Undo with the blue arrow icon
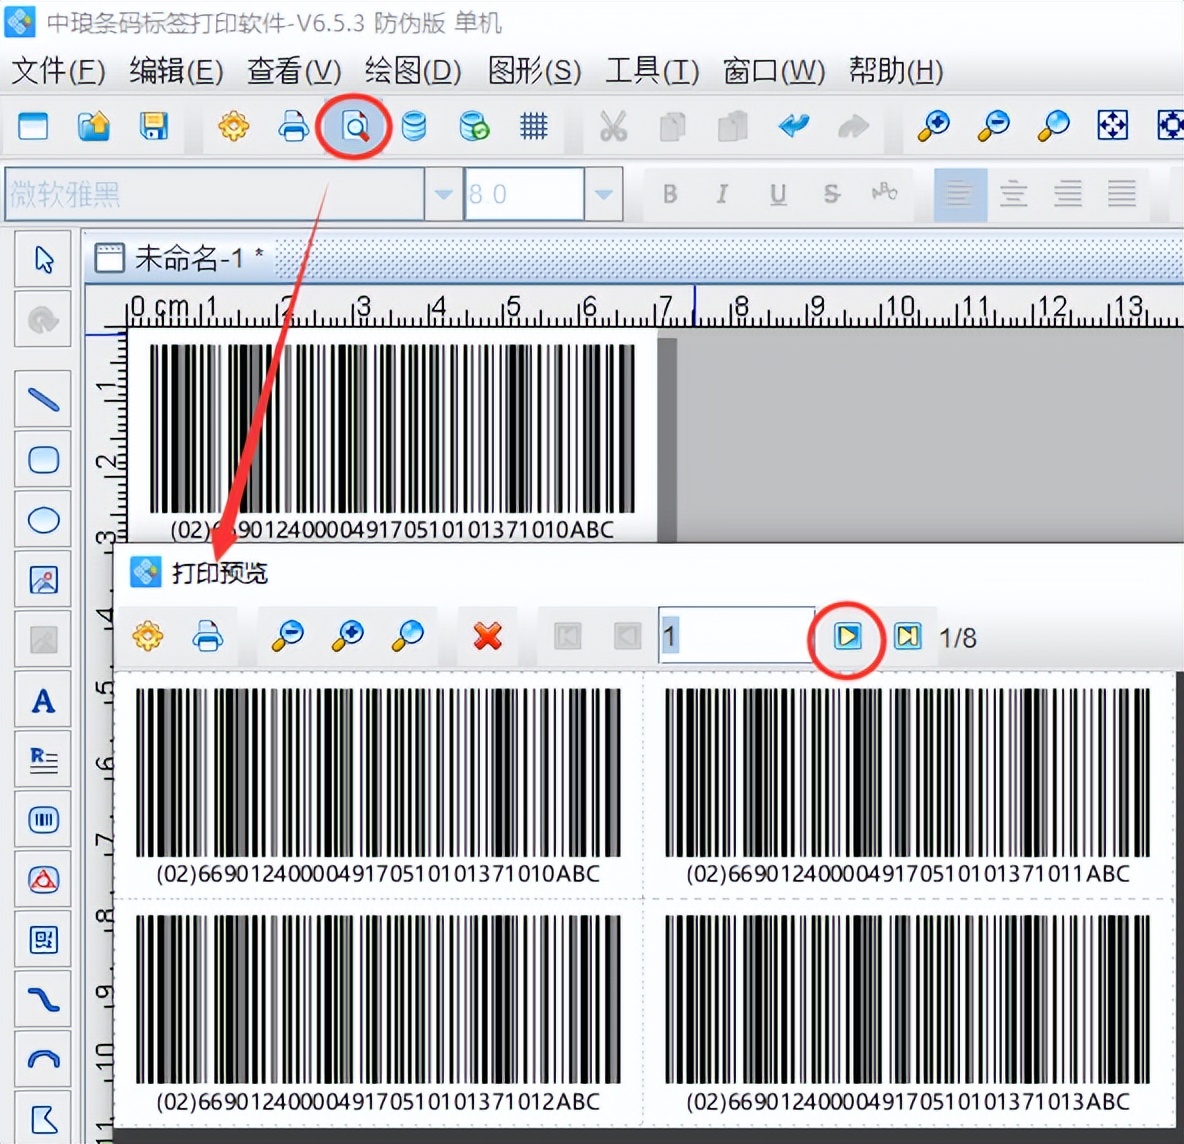Image resolution: width=1184 pixels, height=1144 pixels. (x=794, y=125)
